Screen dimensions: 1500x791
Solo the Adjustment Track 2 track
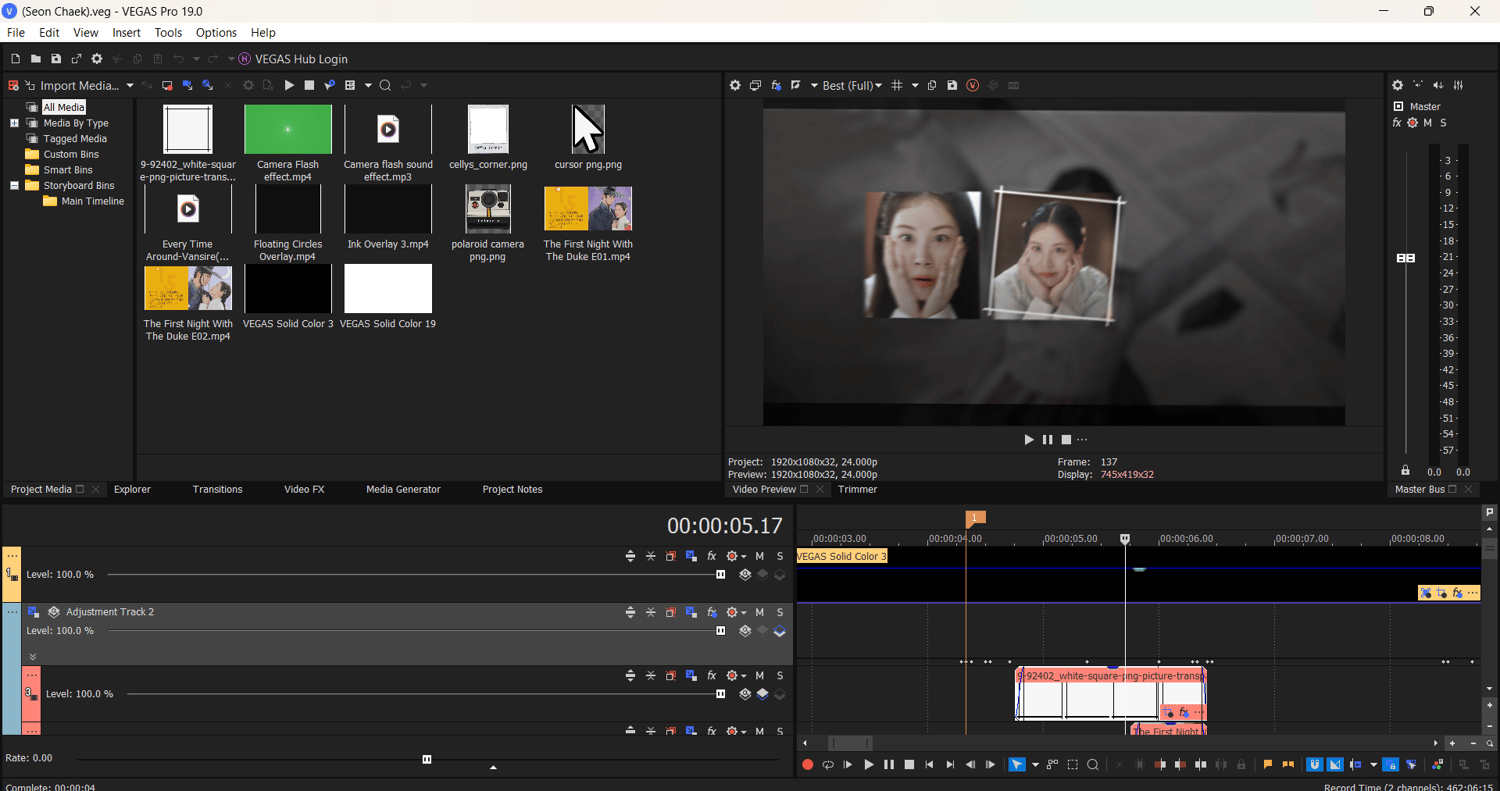click(x=780, y=612)
